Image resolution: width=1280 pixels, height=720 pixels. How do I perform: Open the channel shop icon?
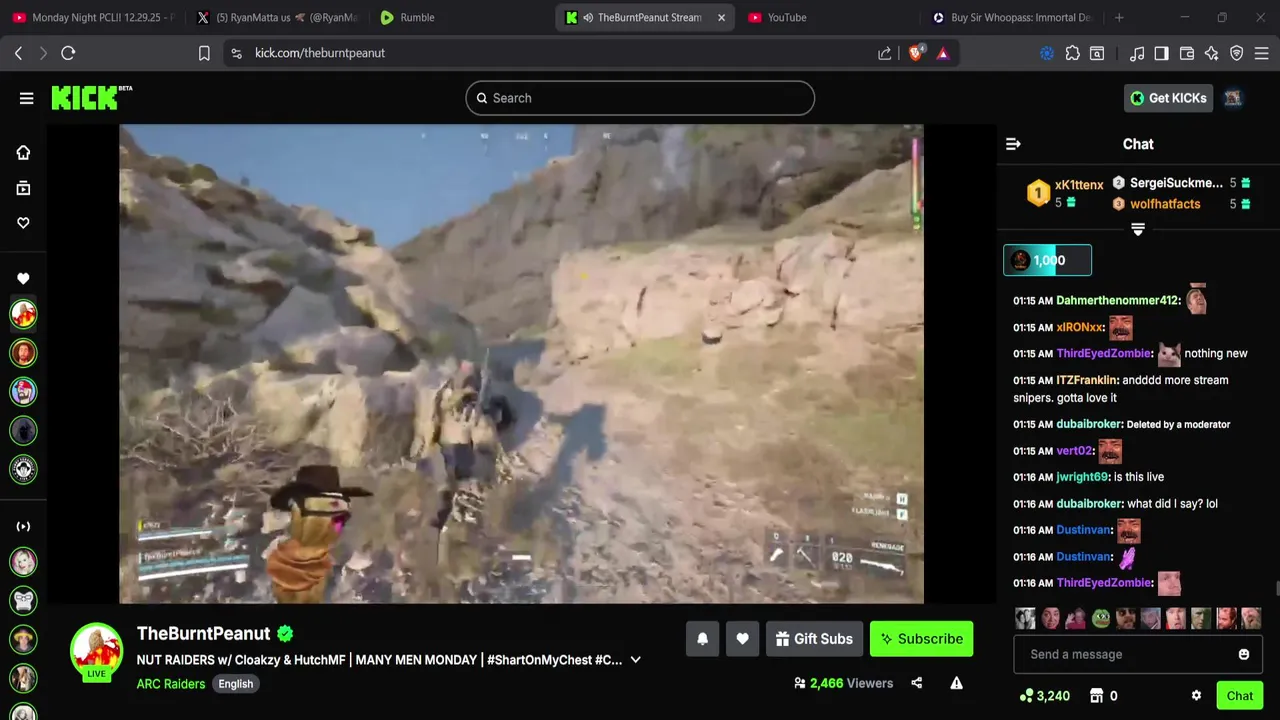(x=1096, y=696)
